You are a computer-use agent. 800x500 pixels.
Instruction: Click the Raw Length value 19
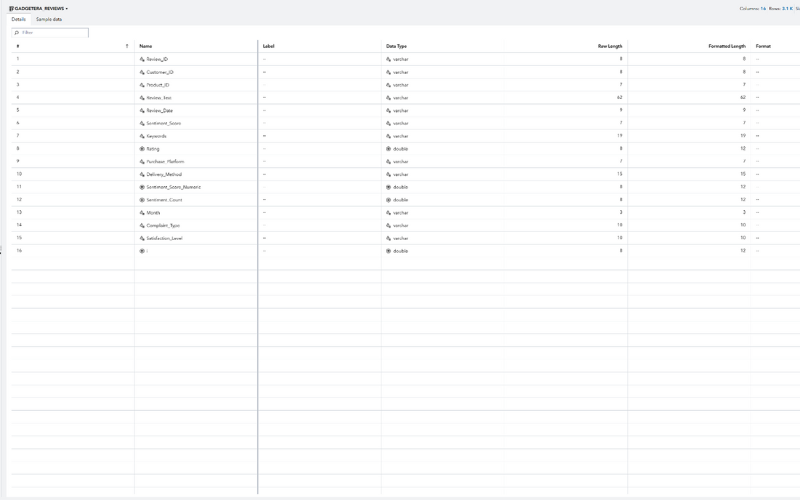[620, 135]
